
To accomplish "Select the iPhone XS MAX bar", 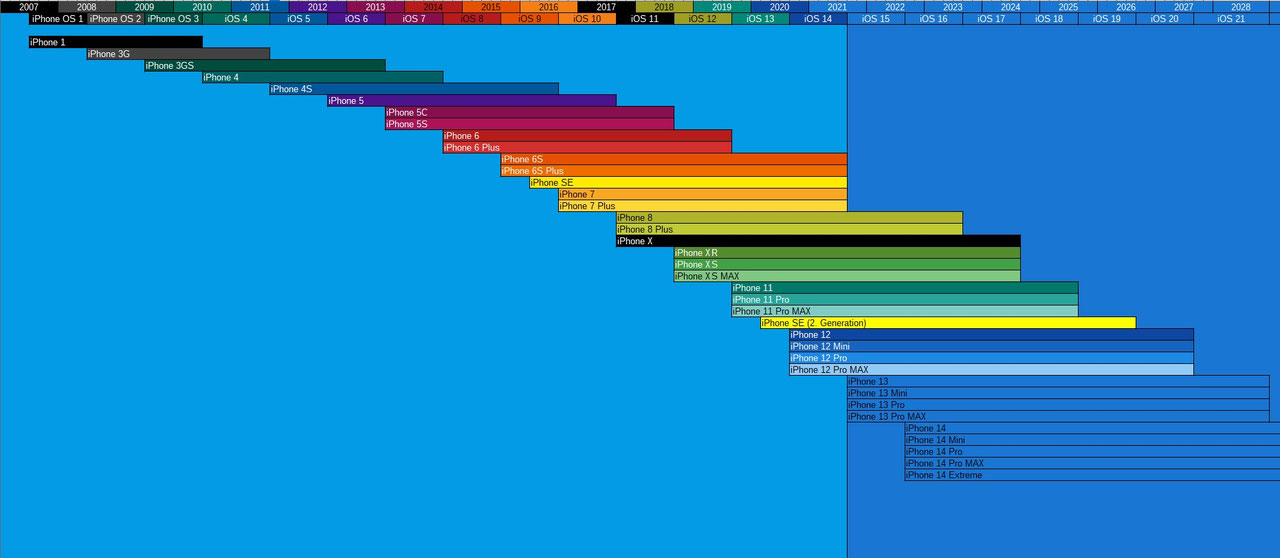I will (x=847, y=276).
